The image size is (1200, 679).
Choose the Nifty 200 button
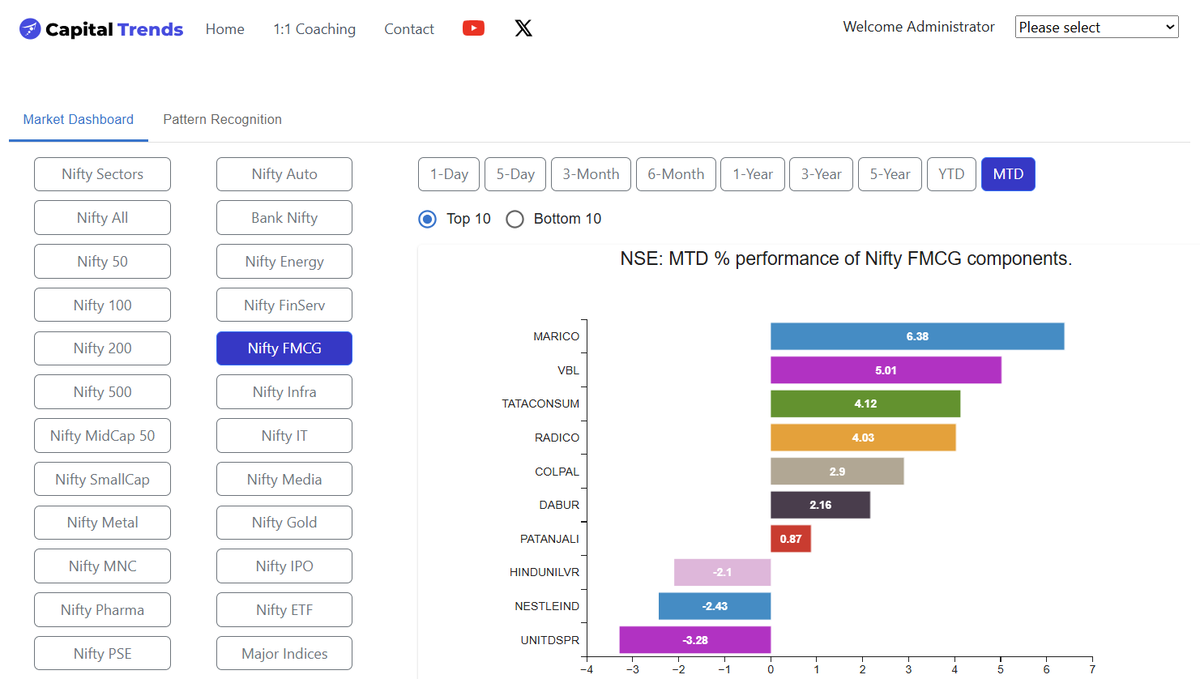(x=102, y=348)
